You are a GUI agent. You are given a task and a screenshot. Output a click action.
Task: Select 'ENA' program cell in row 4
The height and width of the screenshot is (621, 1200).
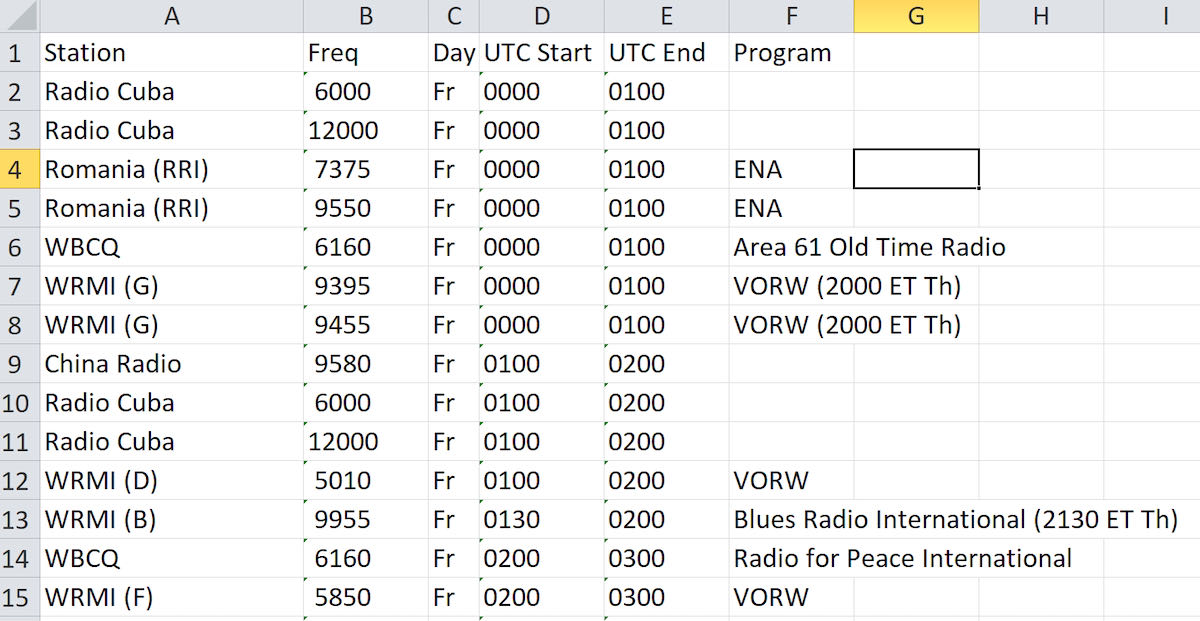[791, 169]
